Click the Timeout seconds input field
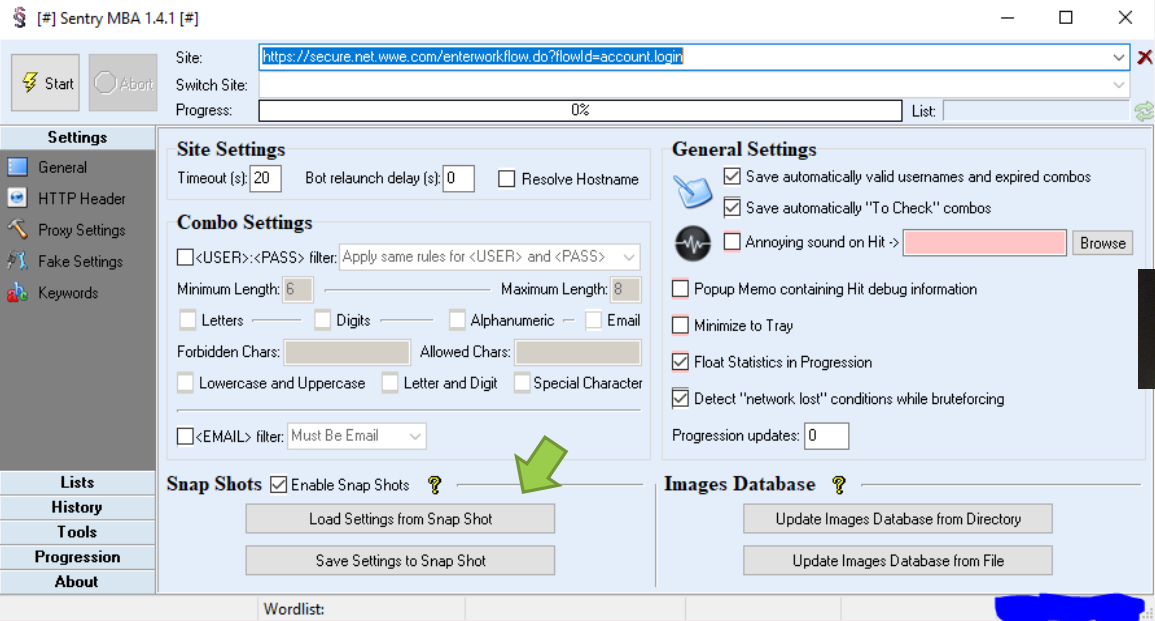Image resolution: width=1155 pixels, height=621 pixels. click(266, 179)
